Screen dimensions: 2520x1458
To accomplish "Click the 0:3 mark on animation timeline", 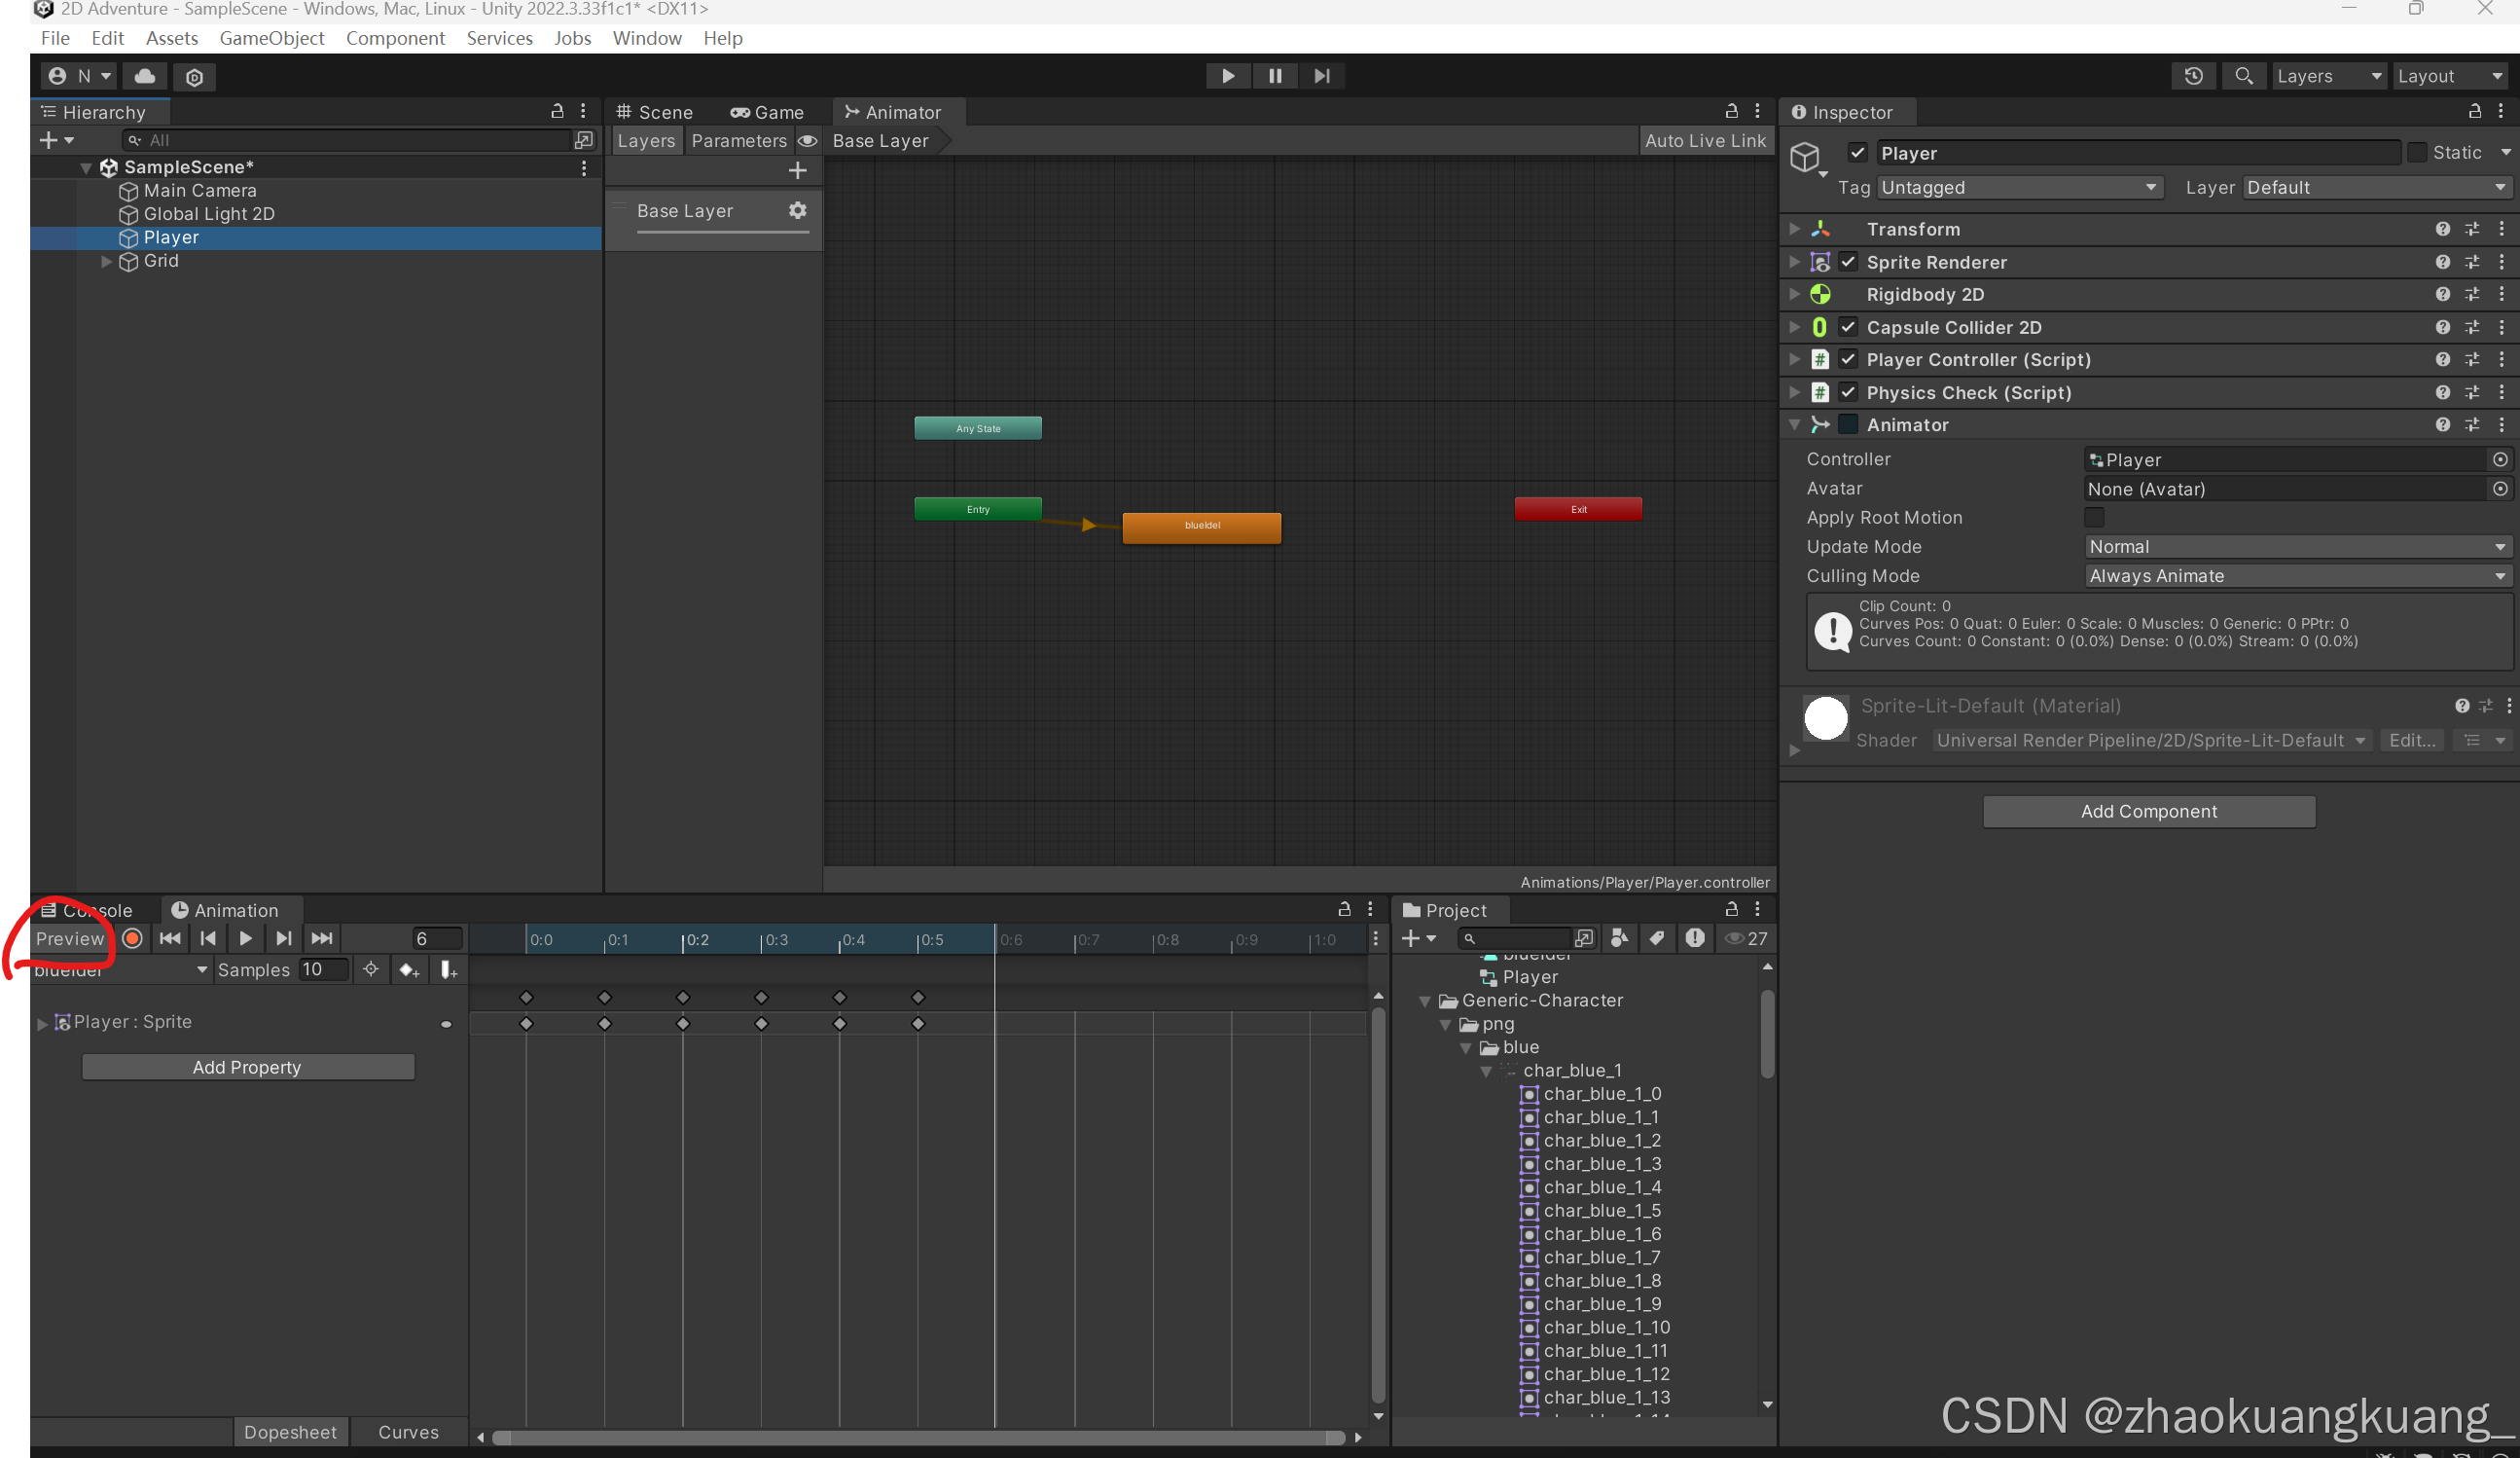I will pyautogui.click(x=762, y=940).
